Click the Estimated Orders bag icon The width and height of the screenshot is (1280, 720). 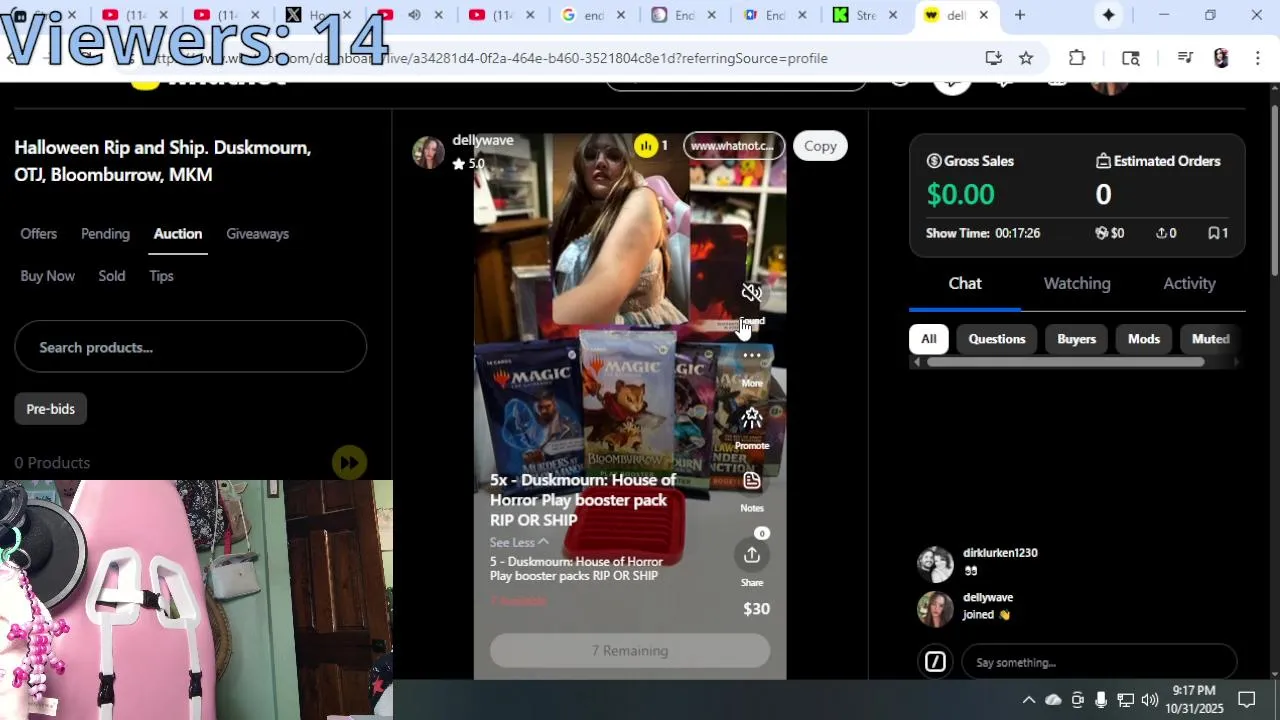point(1103,161)
